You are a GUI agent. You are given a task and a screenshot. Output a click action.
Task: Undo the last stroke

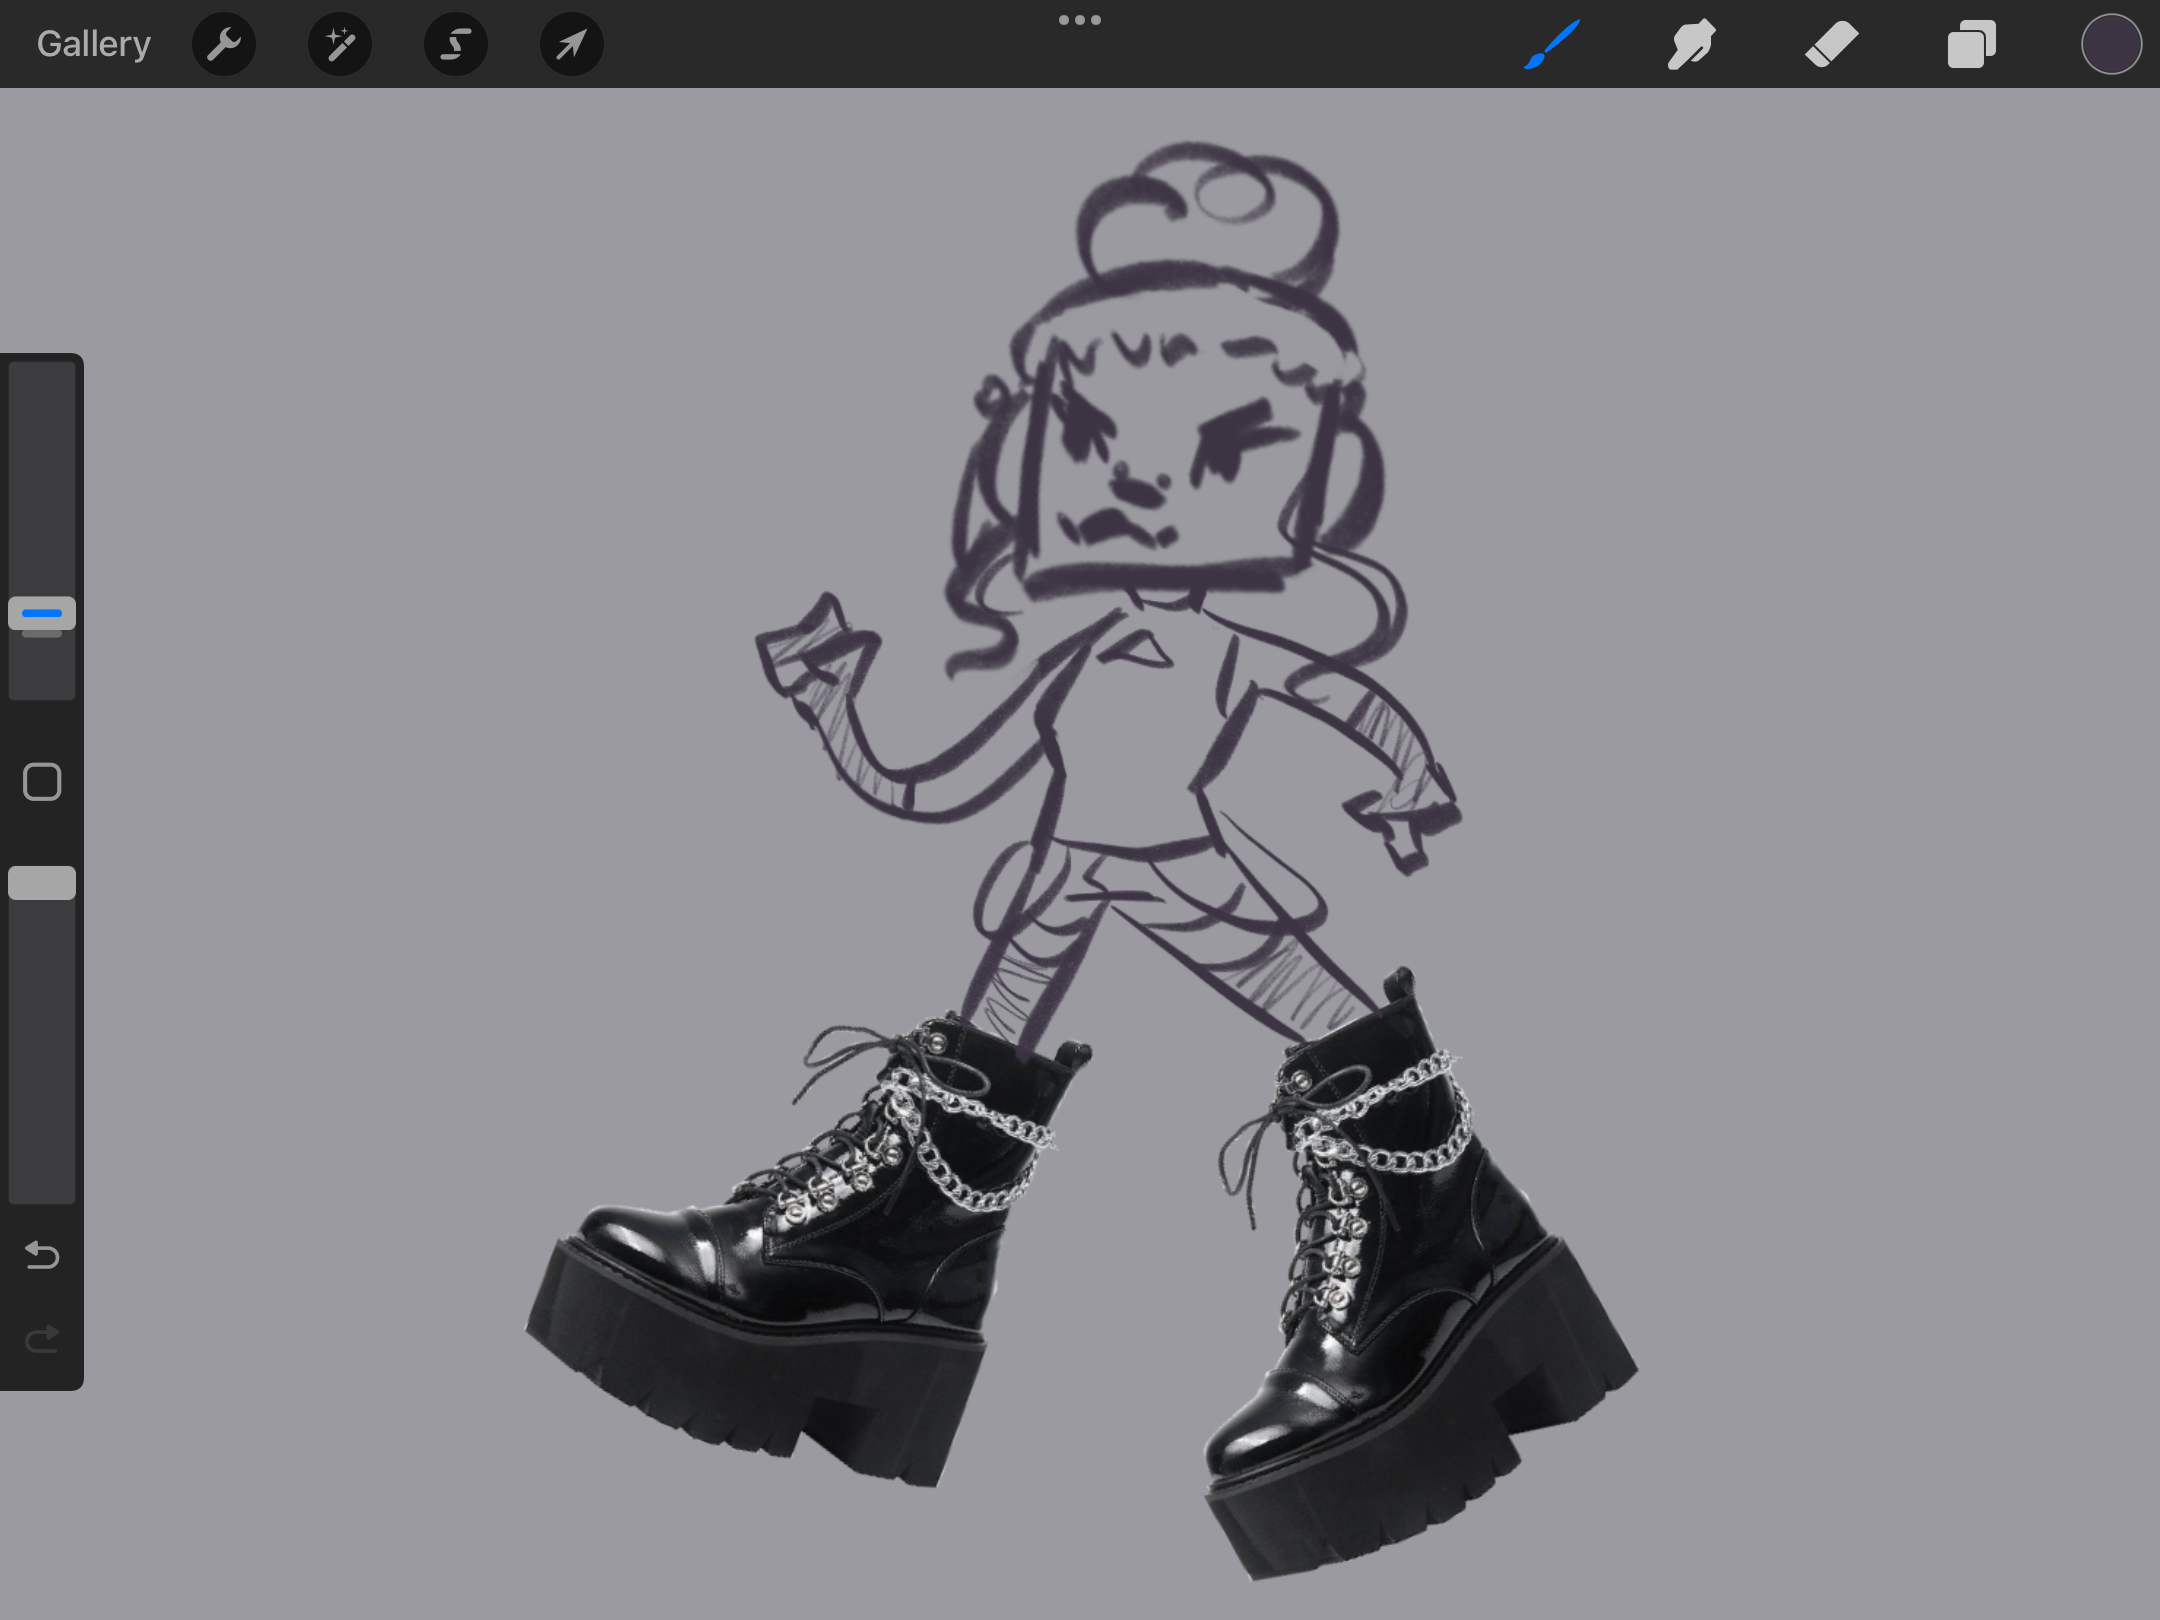[x=42, y=1254]
